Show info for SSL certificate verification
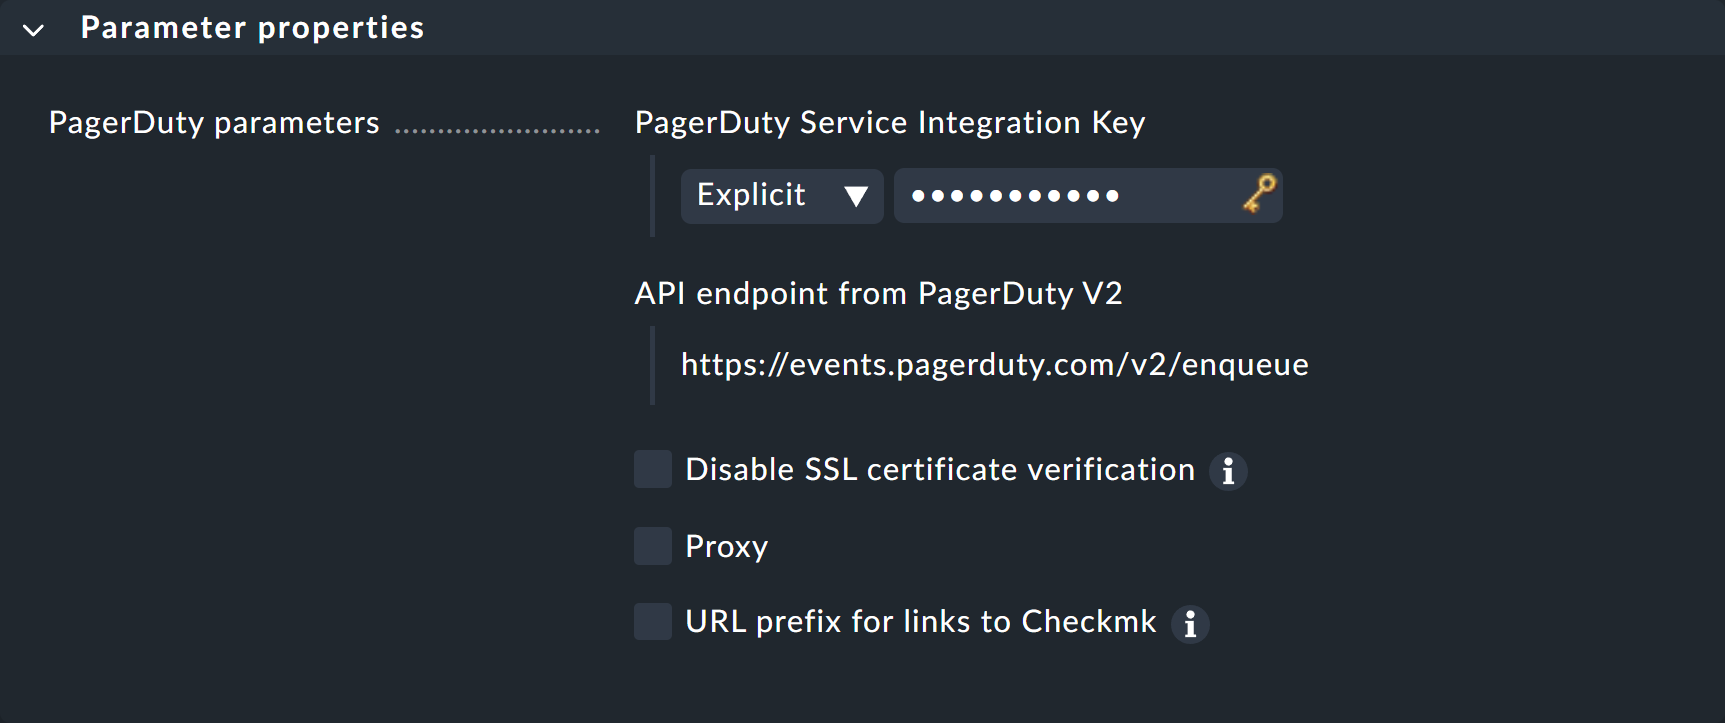1725x723 pixels. coord(1228,471)
